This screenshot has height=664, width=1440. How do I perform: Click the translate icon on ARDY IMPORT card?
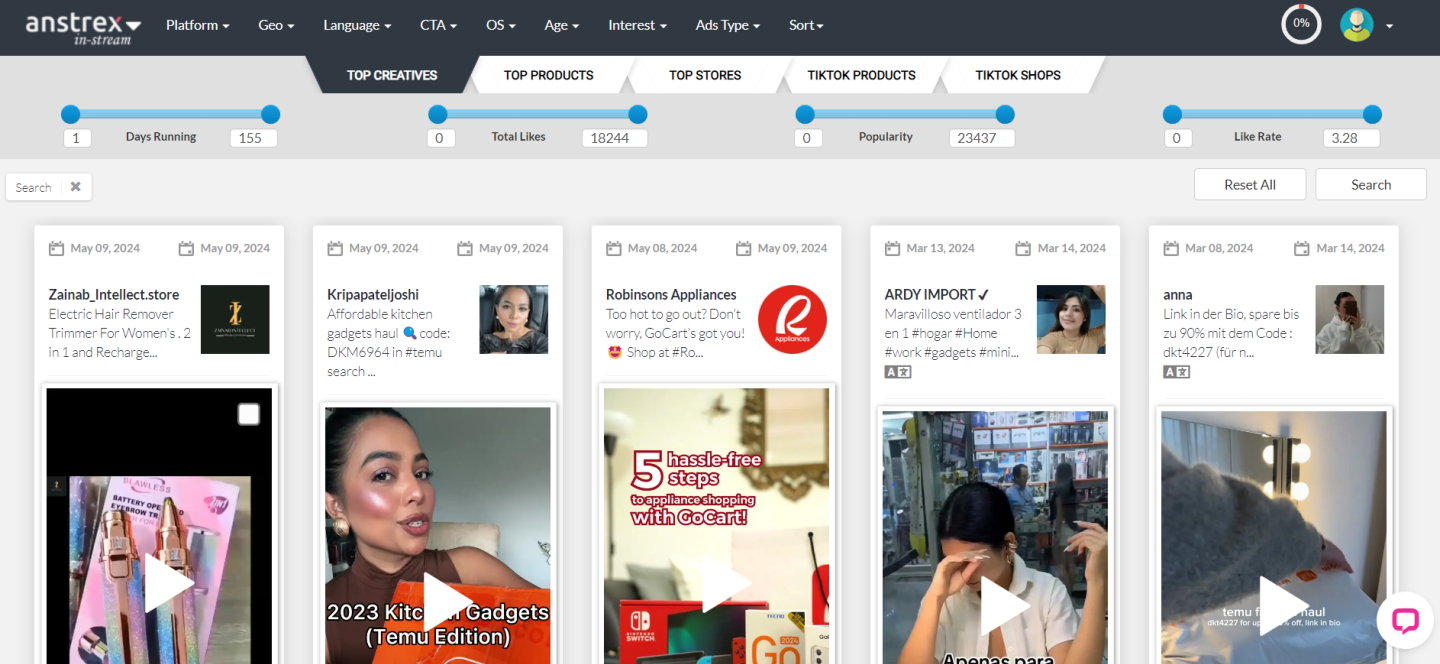[897, 372]
